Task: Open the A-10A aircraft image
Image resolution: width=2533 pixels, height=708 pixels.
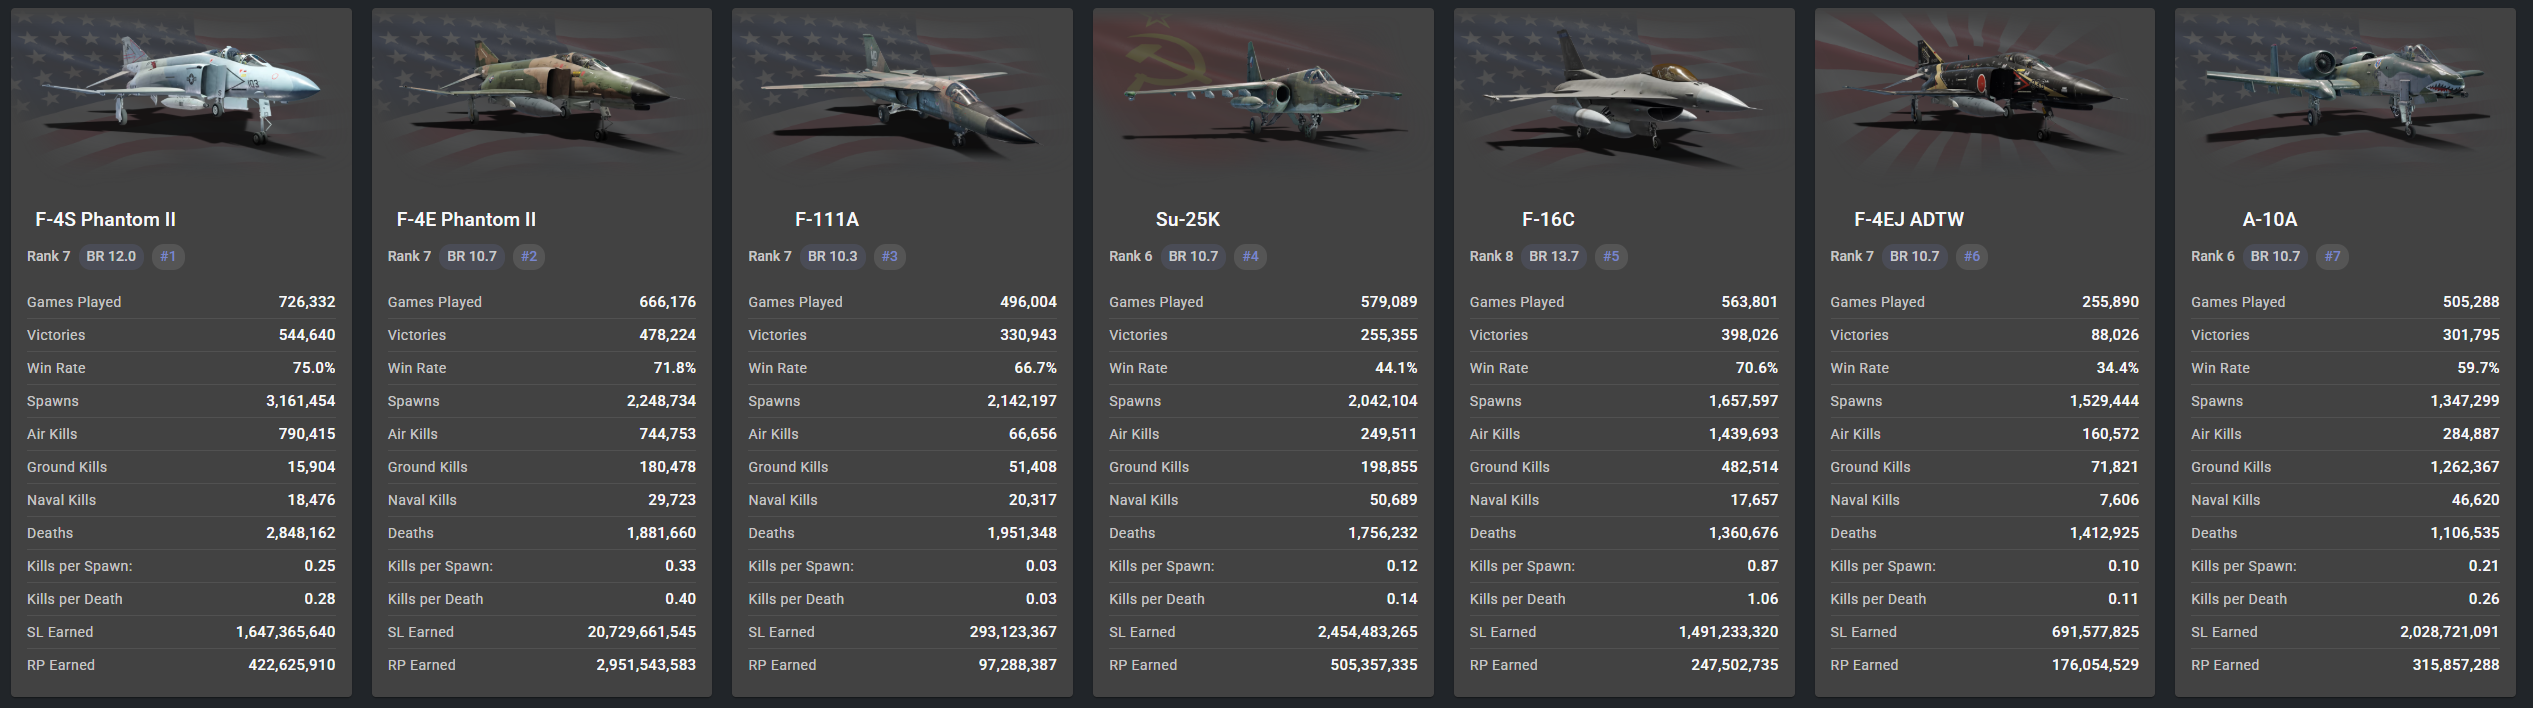Action: (2345, 95)
